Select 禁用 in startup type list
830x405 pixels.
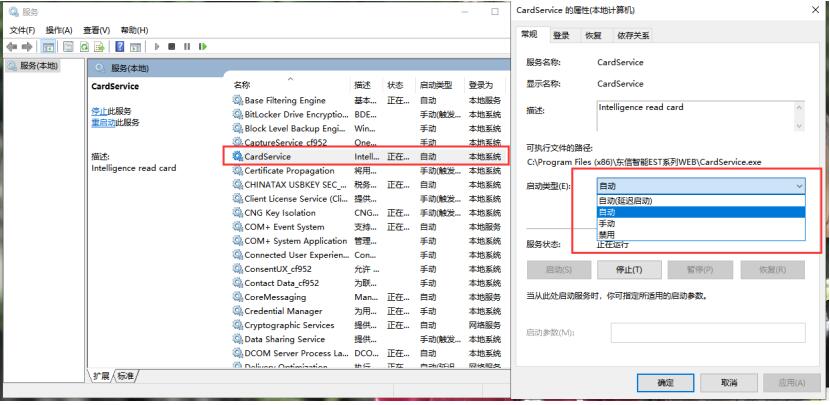coord(607,234)
